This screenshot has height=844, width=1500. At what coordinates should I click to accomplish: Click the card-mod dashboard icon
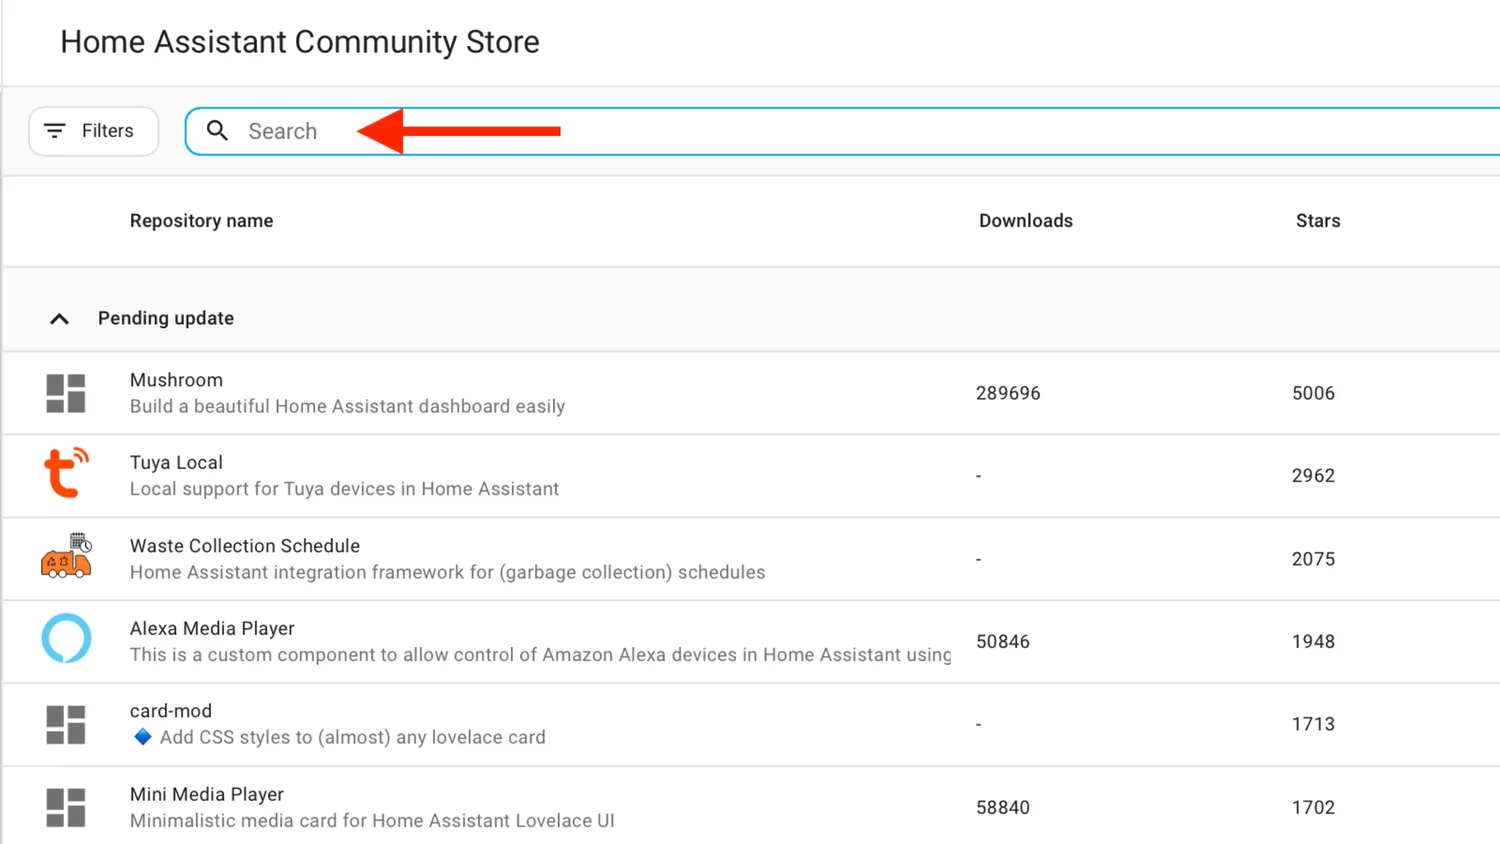point(66,724)
